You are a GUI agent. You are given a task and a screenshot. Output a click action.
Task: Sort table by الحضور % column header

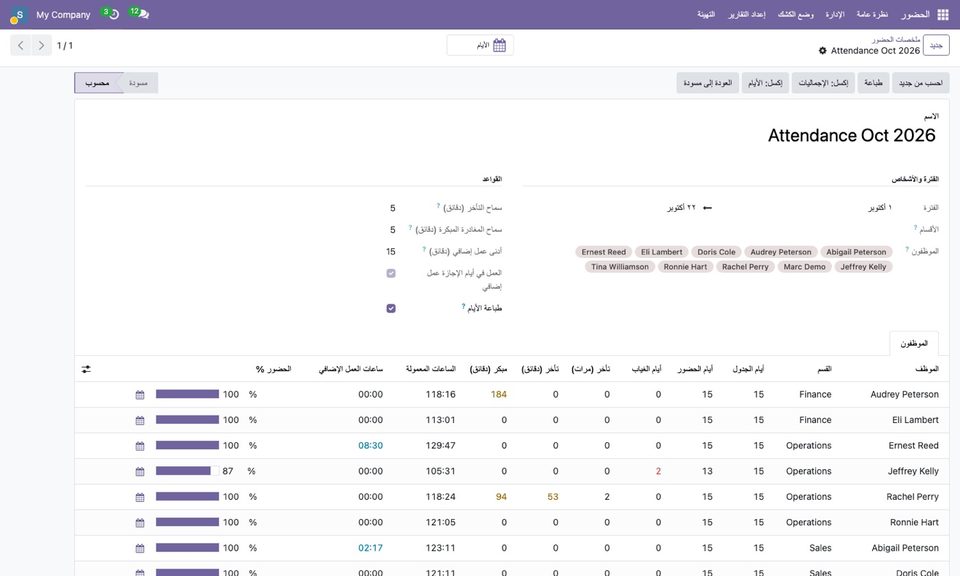pos(273,369)
